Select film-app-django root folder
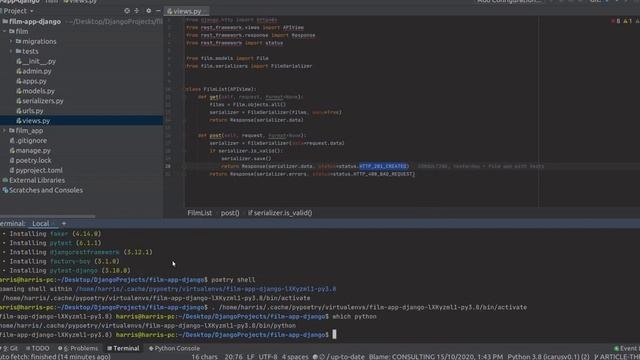The height and width of the screenshot is (360, 640). pos(35,22)
